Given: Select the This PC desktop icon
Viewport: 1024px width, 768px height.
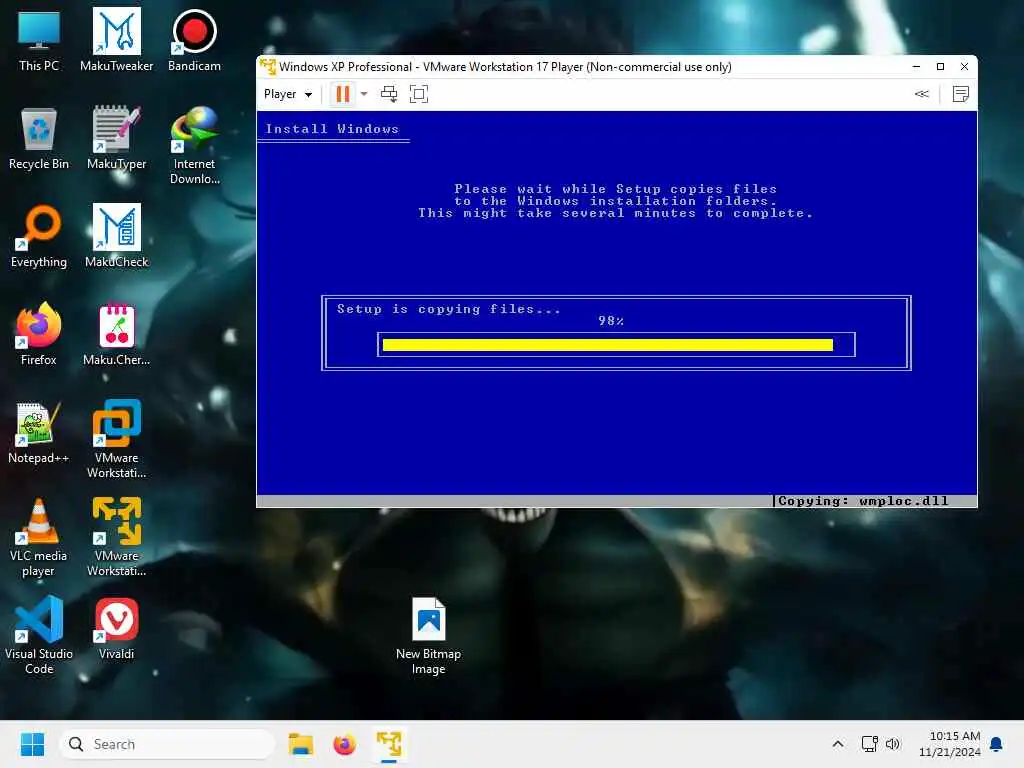Looking at the screenshot, I should (x=39, y=40).
